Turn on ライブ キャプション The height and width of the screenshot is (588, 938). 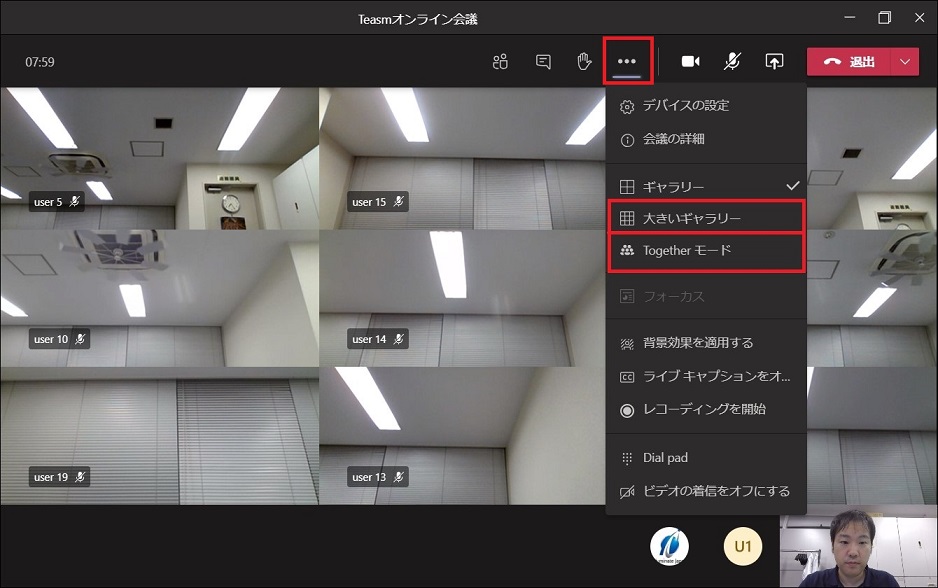[706, 377]
